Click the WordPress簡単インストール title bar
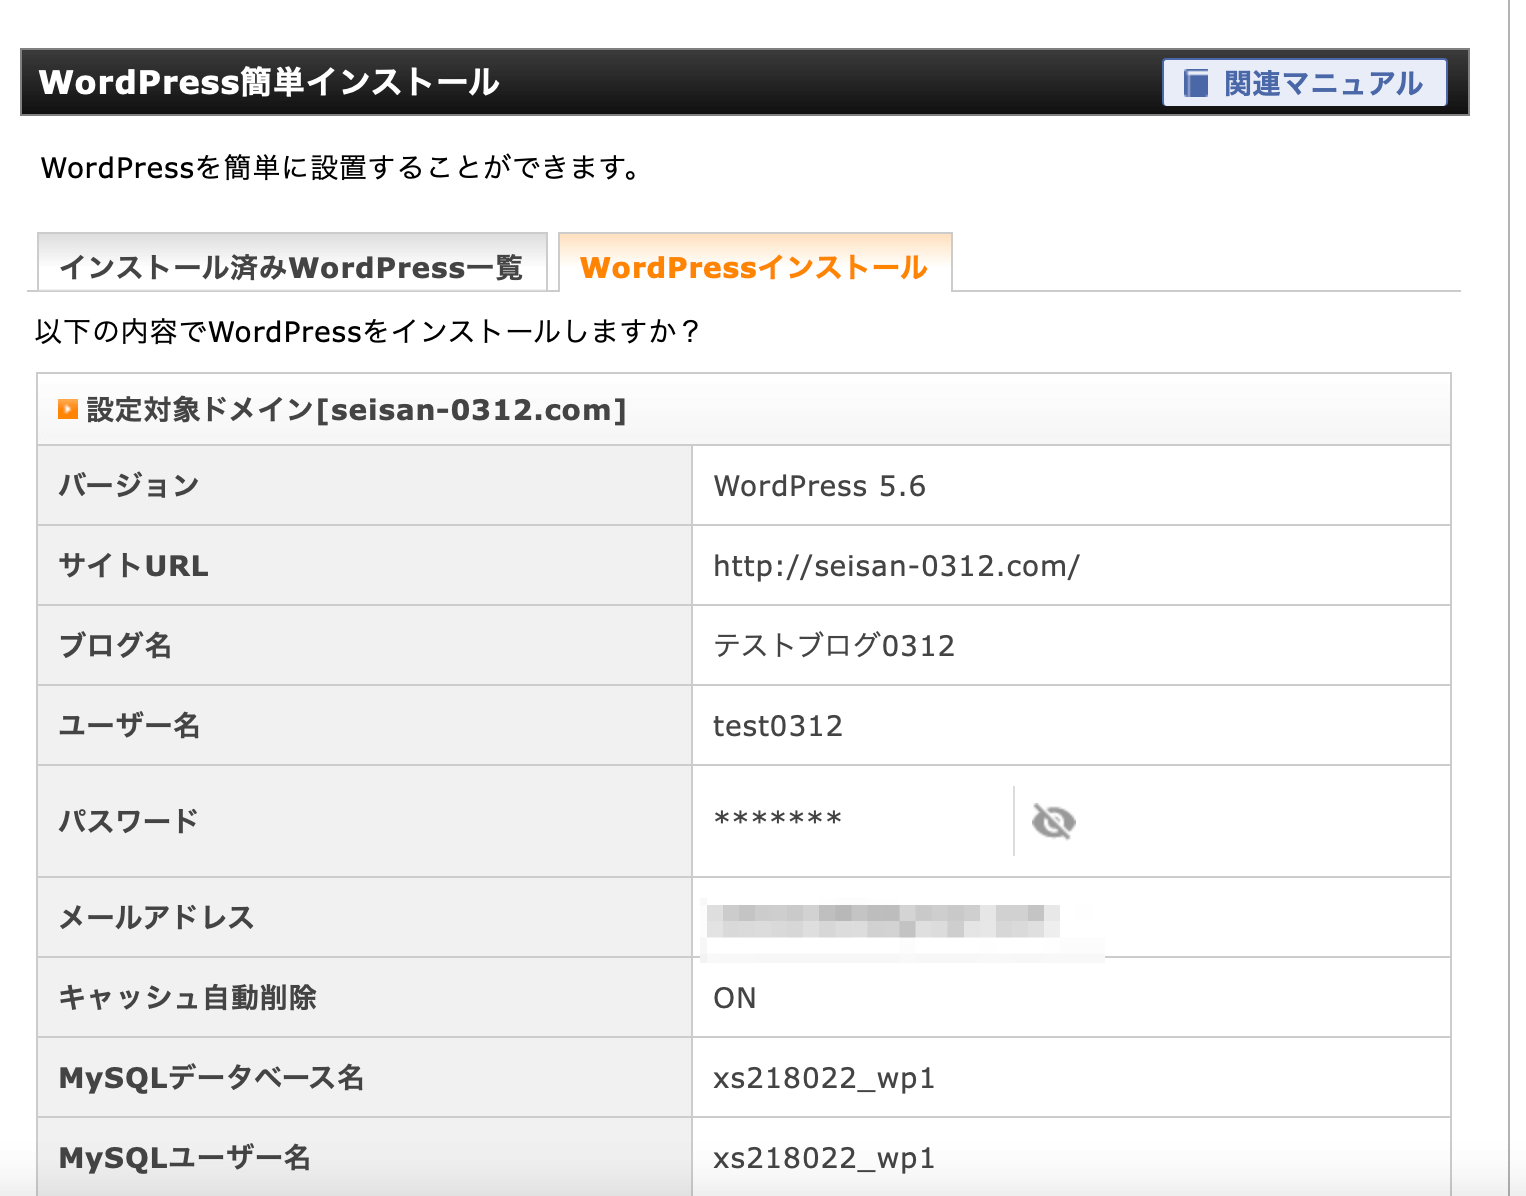1526x1196 pixels. (269, 82)
